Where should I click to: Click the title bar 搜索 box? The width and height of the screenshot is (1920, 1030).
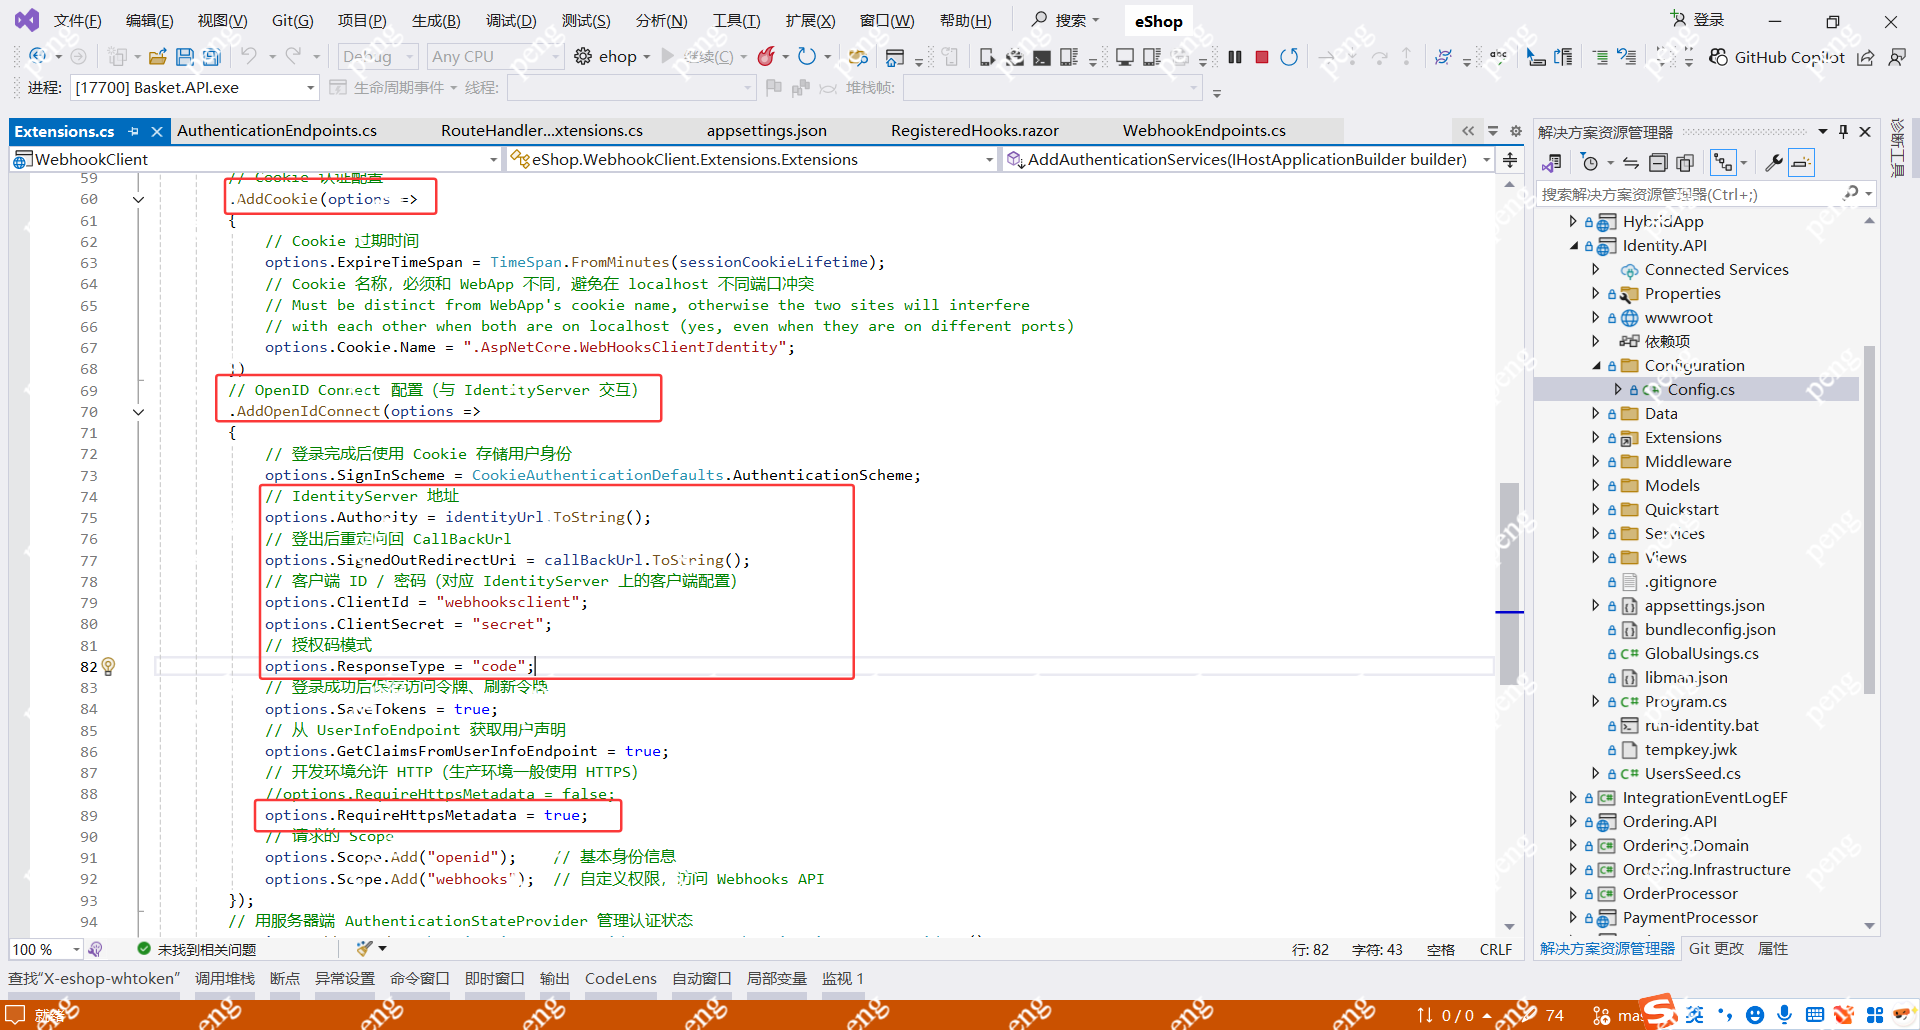[x=1065, y=20]
